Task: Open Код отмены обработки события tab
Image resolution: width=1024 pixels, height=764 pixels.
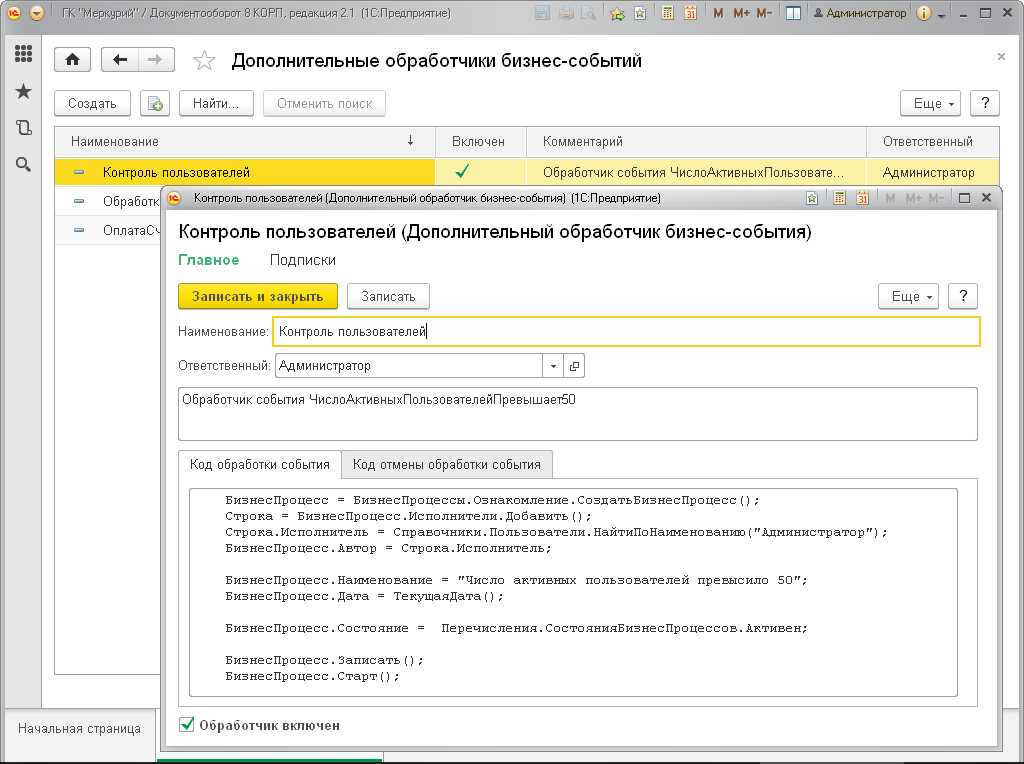Action: point(447,464)
